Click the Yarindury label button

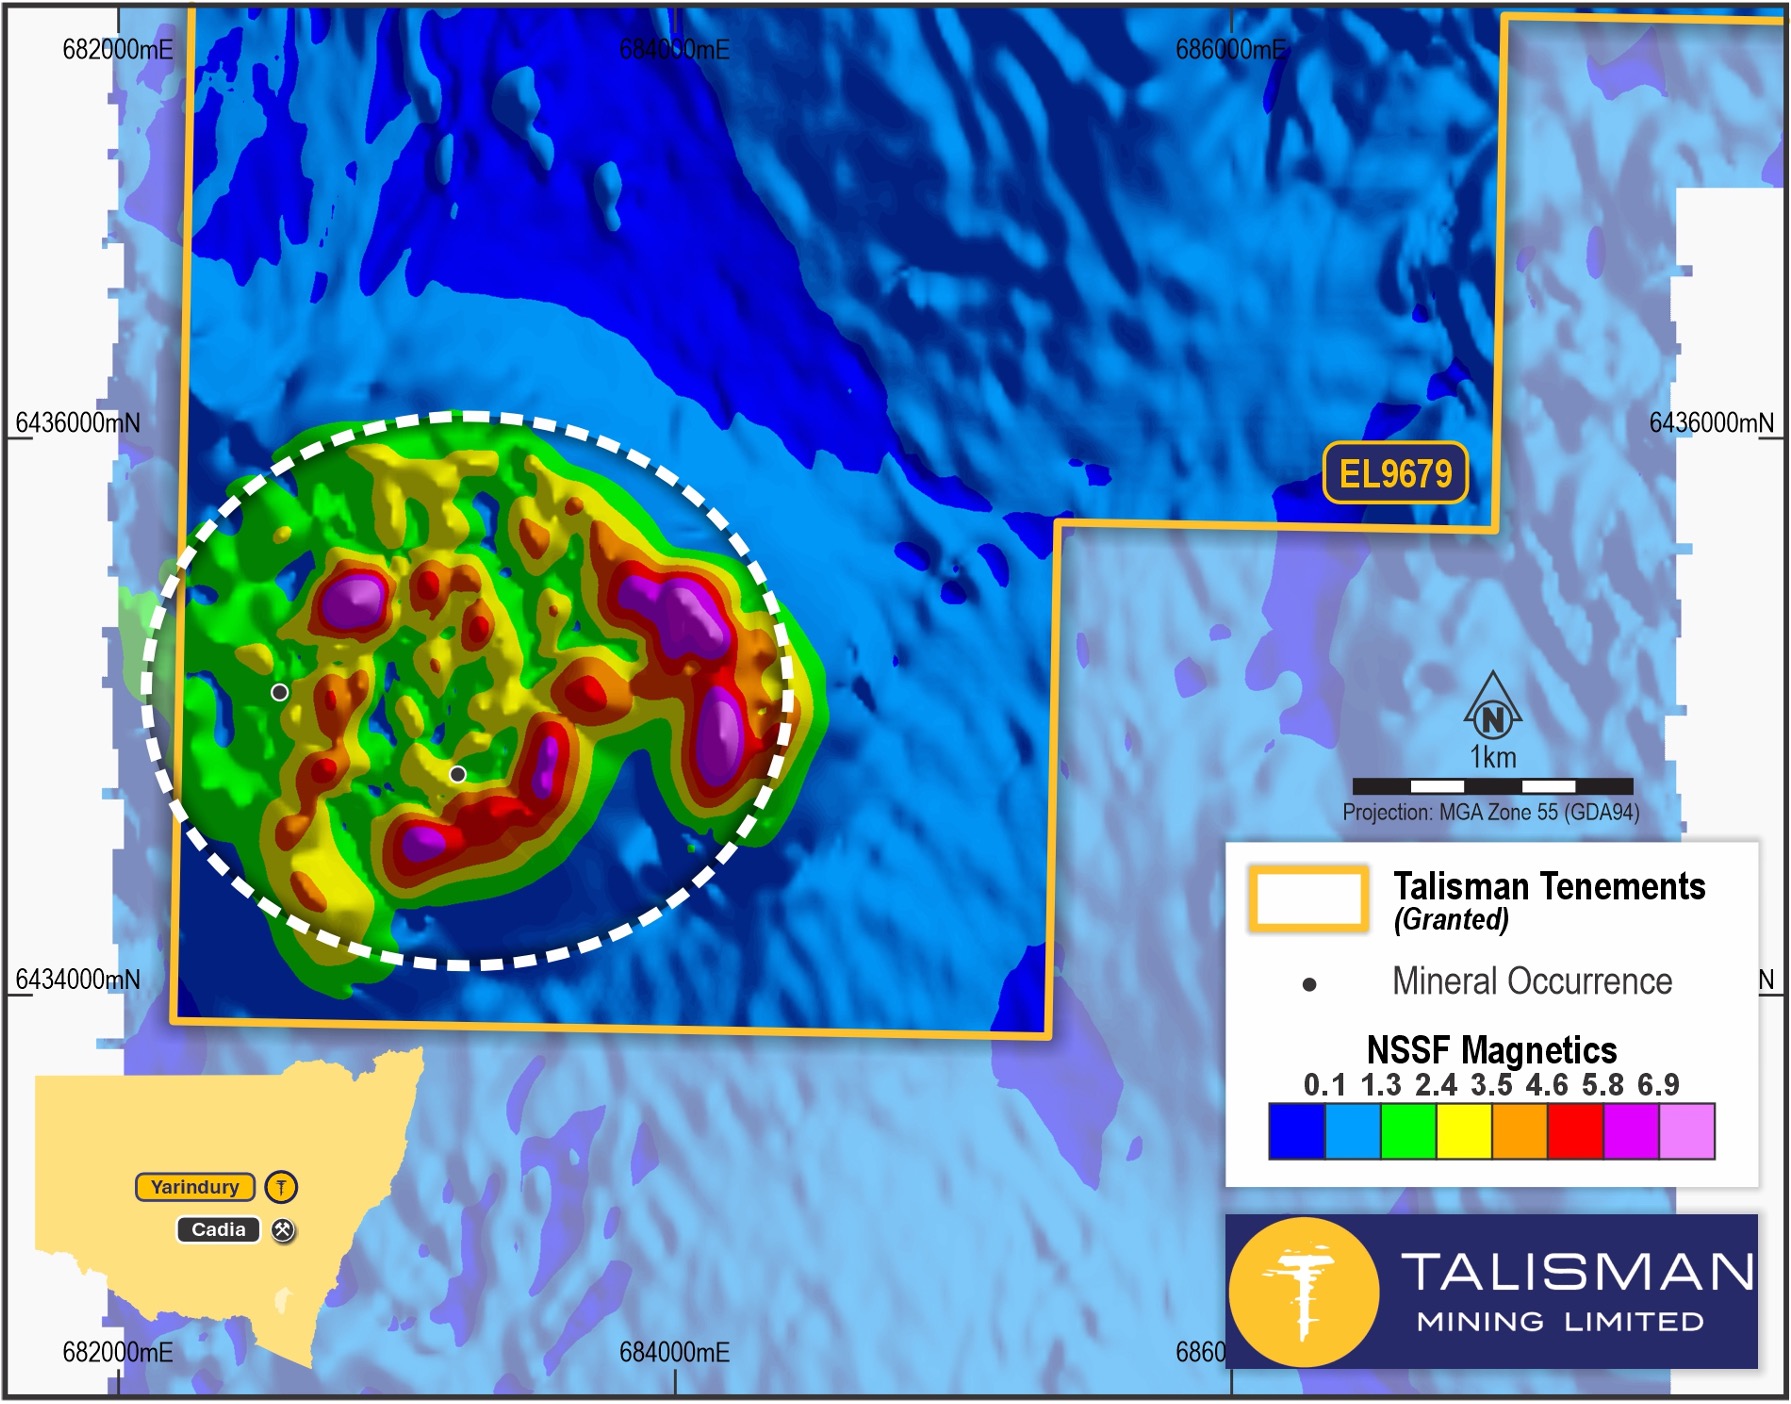pos(196,1187)
